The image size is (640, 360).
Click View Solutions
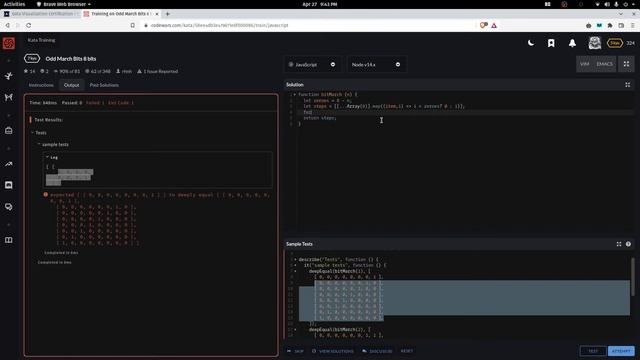point(333,351)
